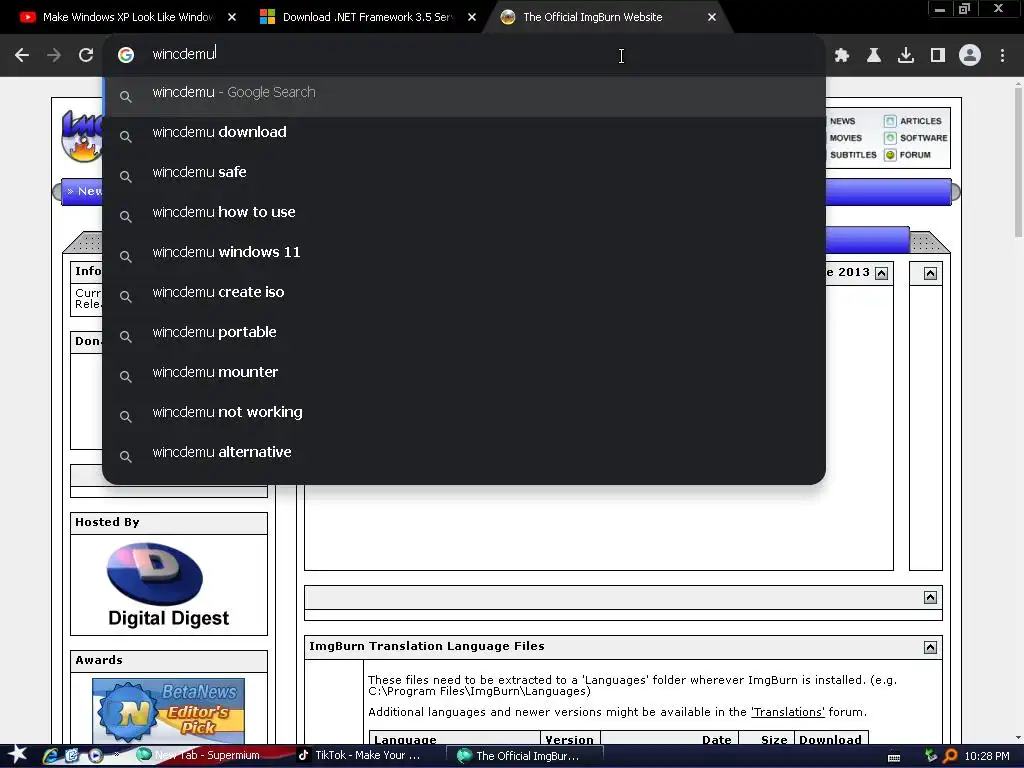Collapse the panel dated 2013
1024x768 pixels.
pyautogui.click(x=882, y=273)
